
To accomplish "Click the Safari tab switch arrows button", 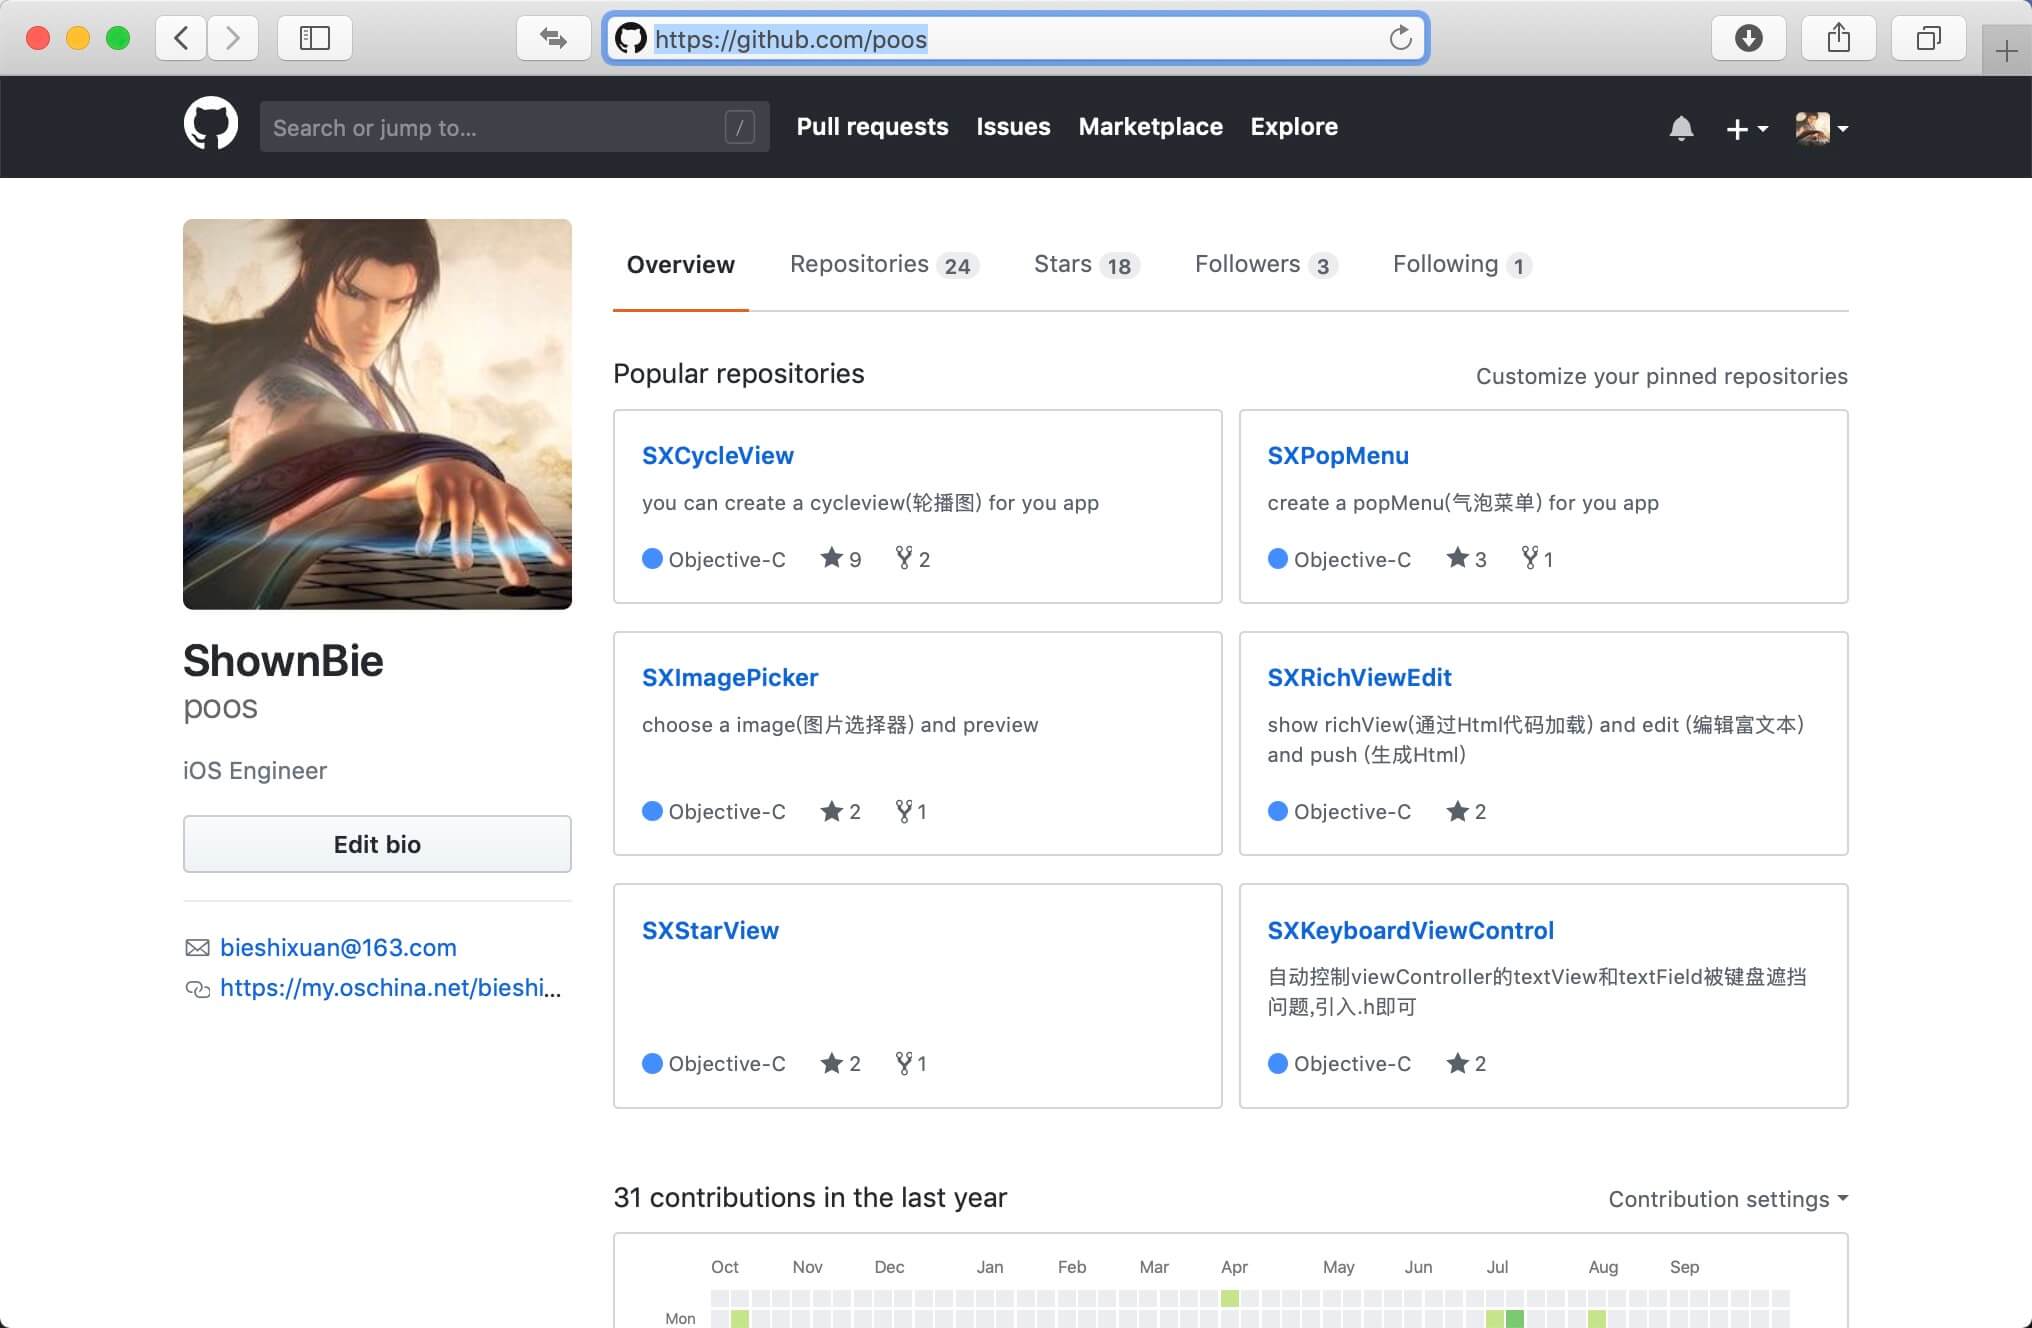I will pyautogui.click(x=553, y=38).
